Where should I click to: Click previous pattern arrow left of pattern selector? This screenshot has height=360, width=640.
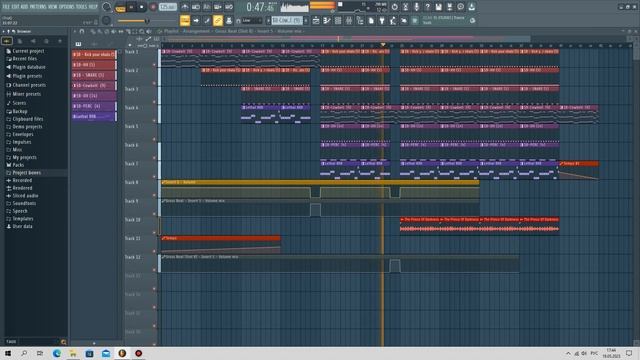(269, 20)
